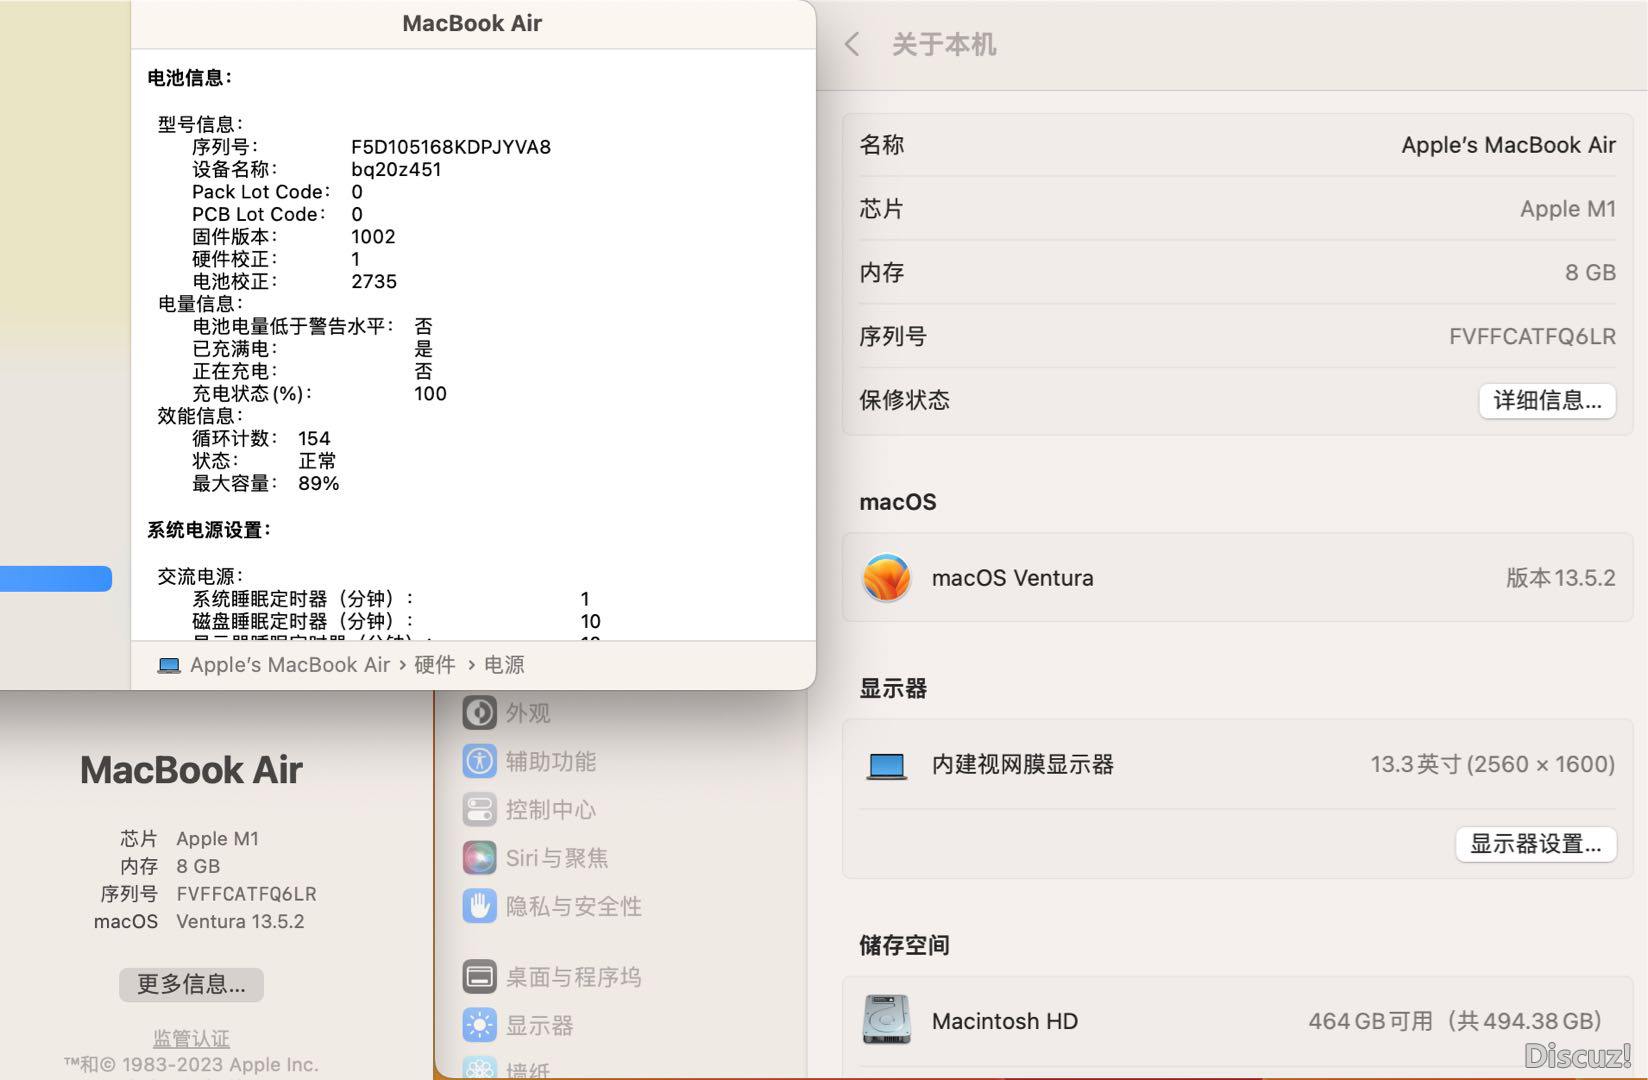Screen dimensions: 1648x1080
Task: Click the 内建视网膜显示器 label
Action: click(1023, 765)
